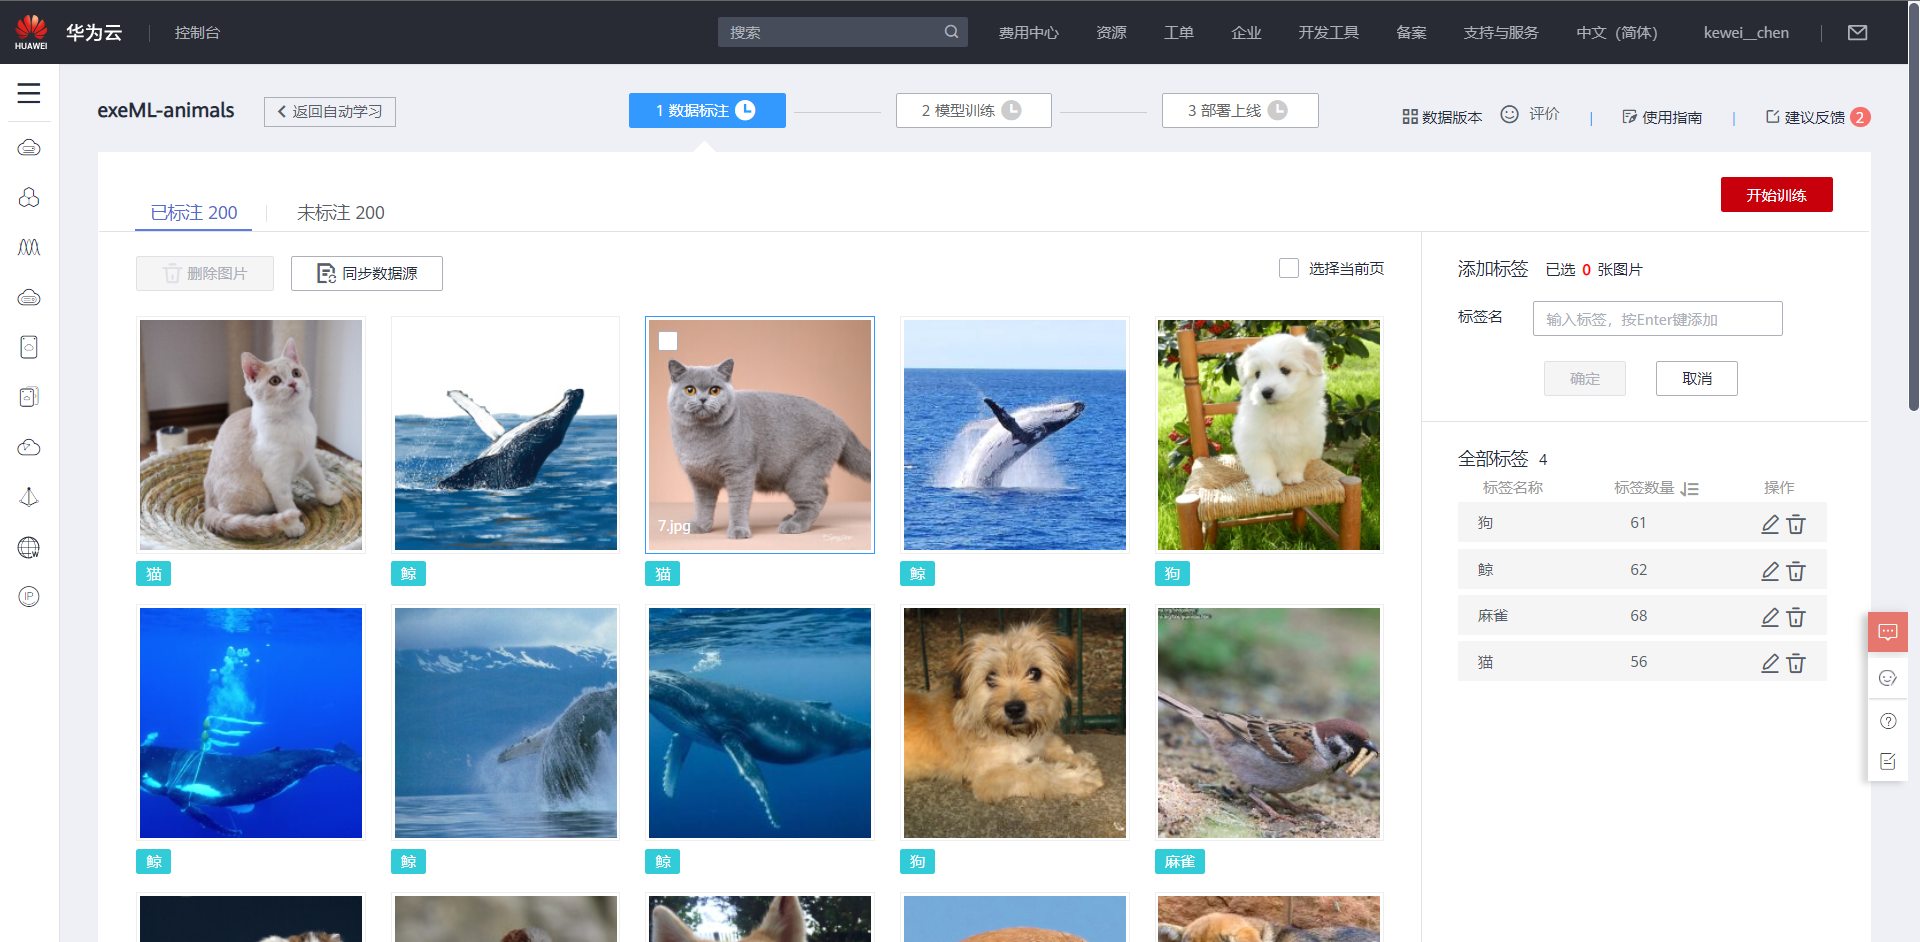Open the 使用指南 link
This screenshot has height=942, width=1920.
pyautogui.click(x=1662, y=117)
